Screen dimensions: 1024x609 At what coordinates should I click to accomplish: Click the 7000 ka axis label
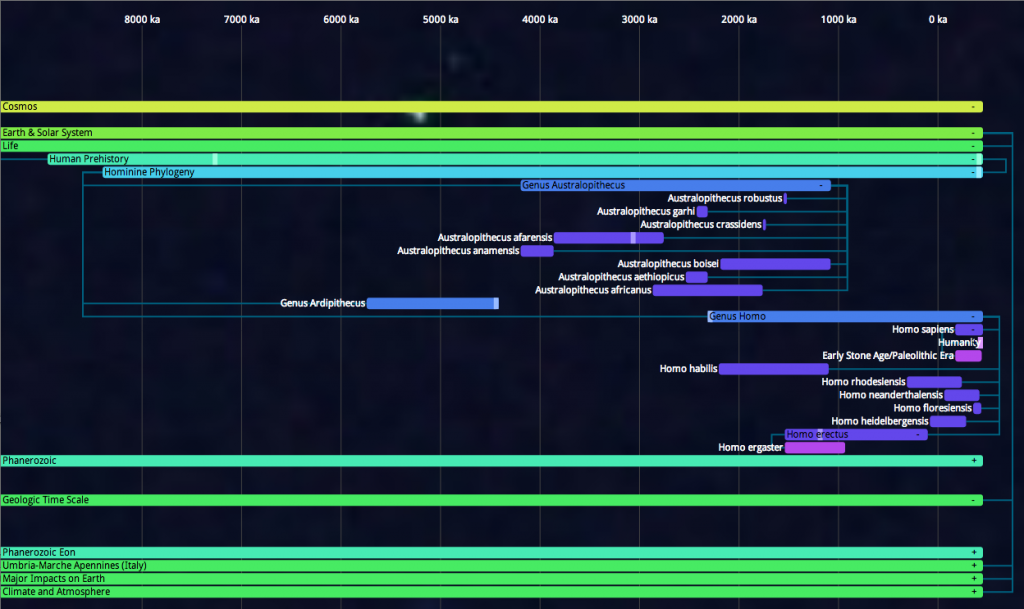tap(242, 20)
